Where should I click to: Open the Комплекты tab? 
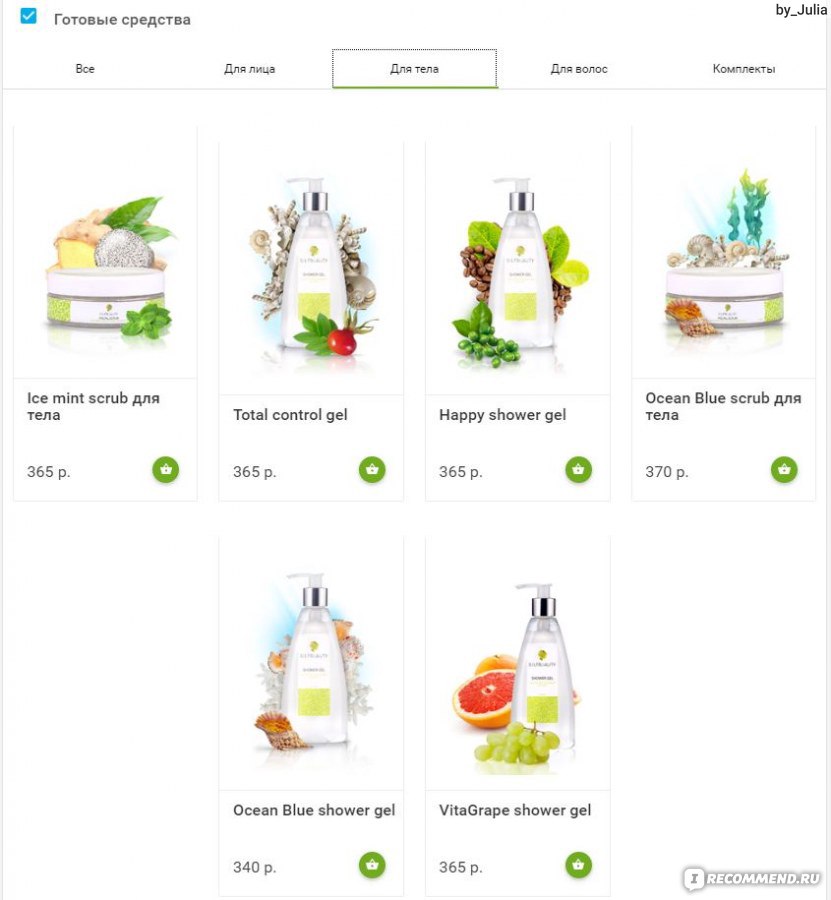pyautogui.click(x=744, y=69)
